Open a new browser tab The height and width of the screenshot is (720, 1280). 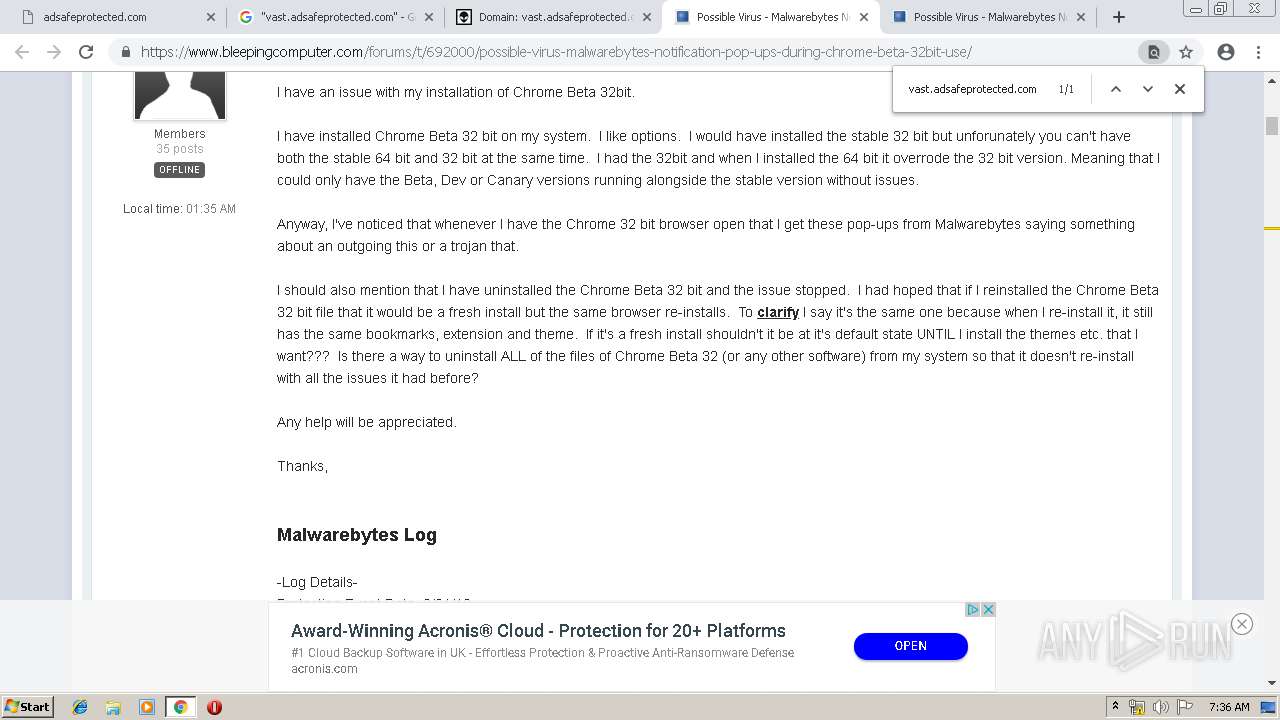click(x=1119, y=17)
